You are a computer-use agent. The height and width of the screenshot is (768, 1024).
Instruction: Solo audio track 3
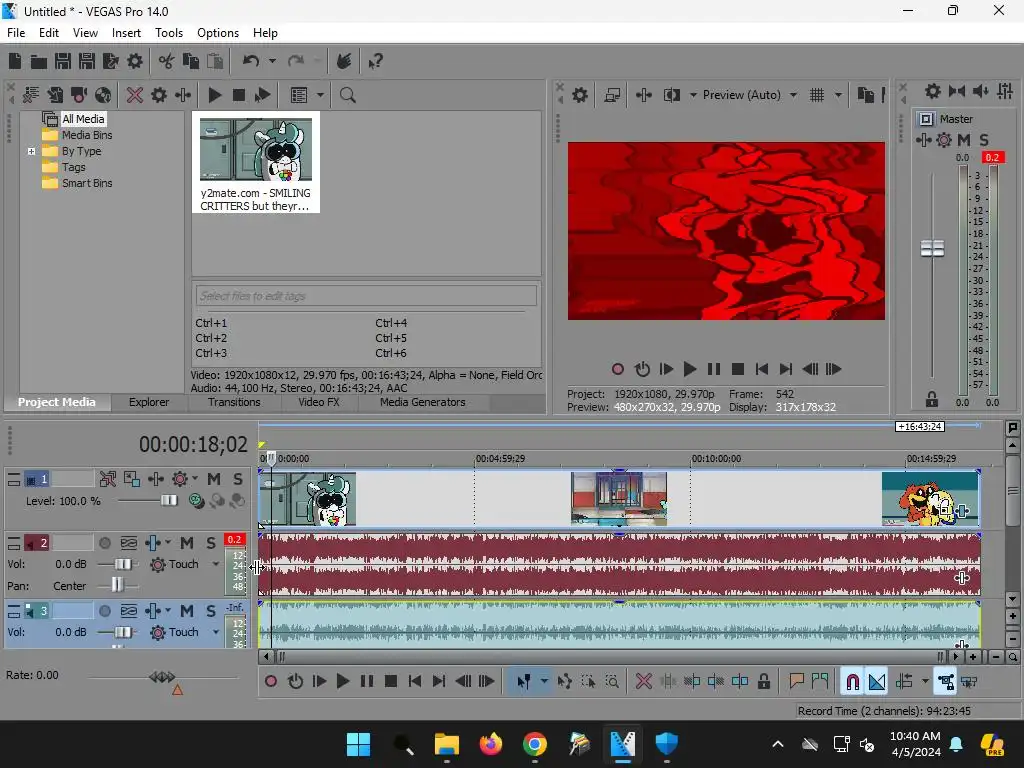pos(211,611)
